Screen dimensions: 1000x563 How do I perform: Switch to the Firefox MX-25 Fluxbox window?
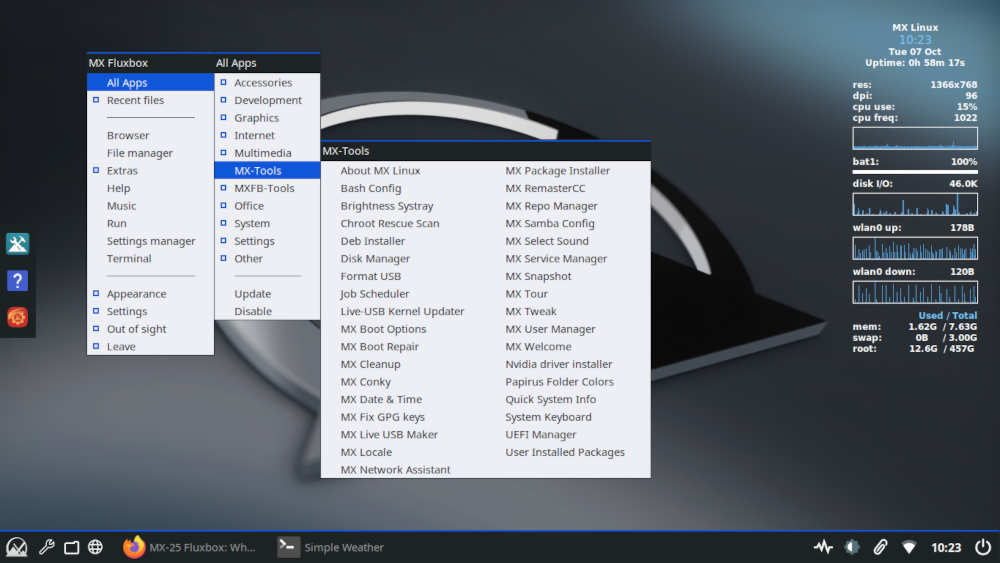click(190, 547)
